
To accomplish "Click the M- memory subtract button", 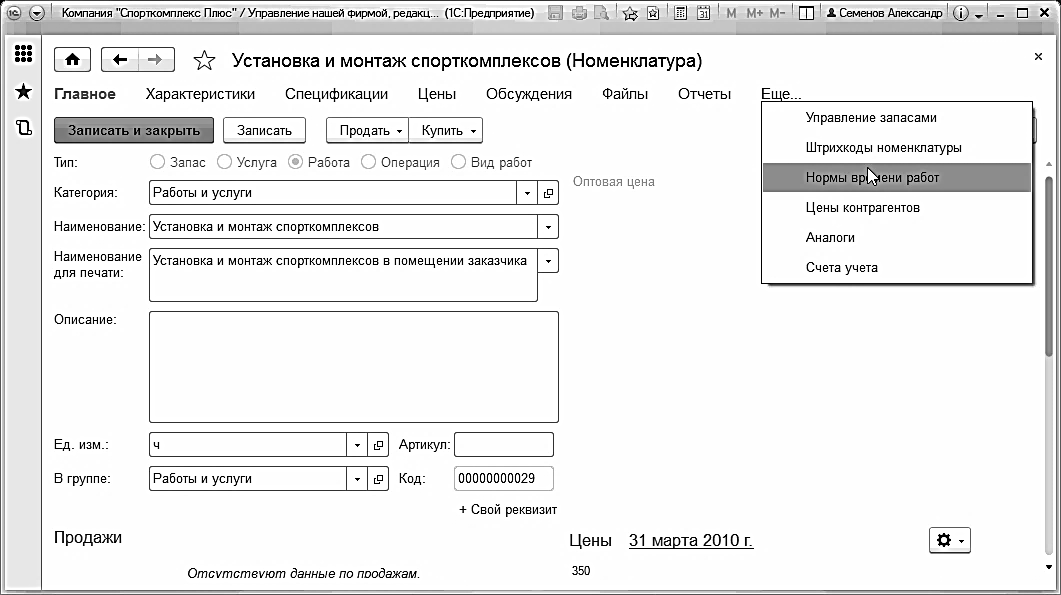I will click(x=777, y=13).
